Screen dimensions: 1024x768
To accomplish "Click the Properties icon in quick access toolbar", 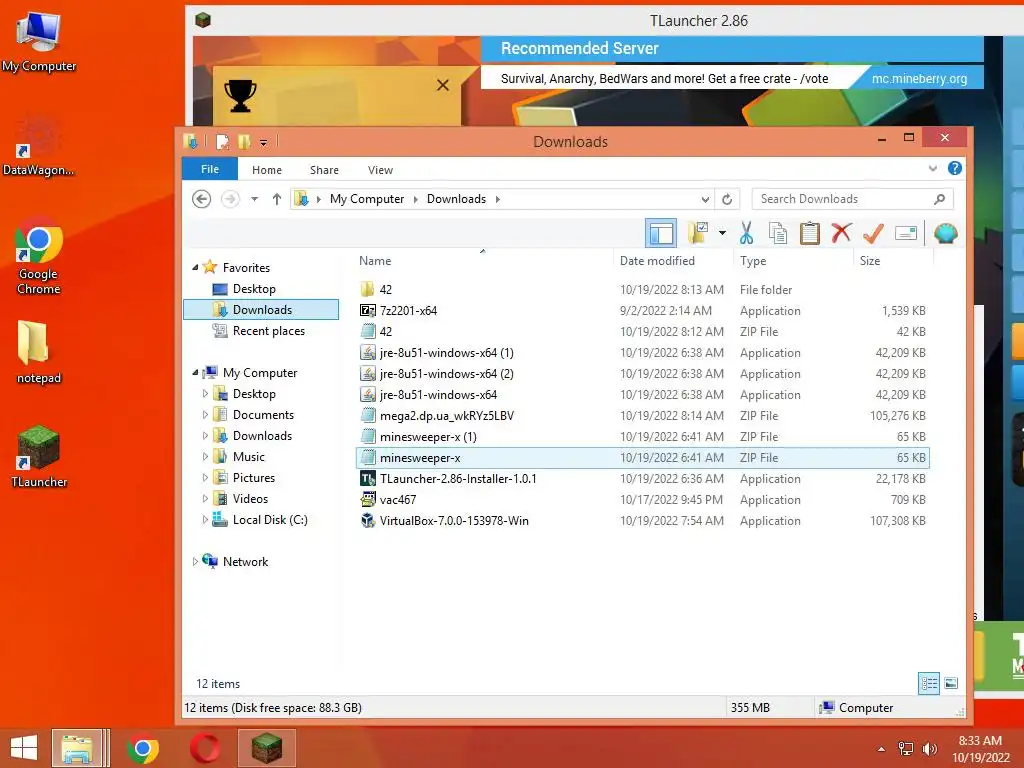I will pyautogui.click(x=223, y=141).
